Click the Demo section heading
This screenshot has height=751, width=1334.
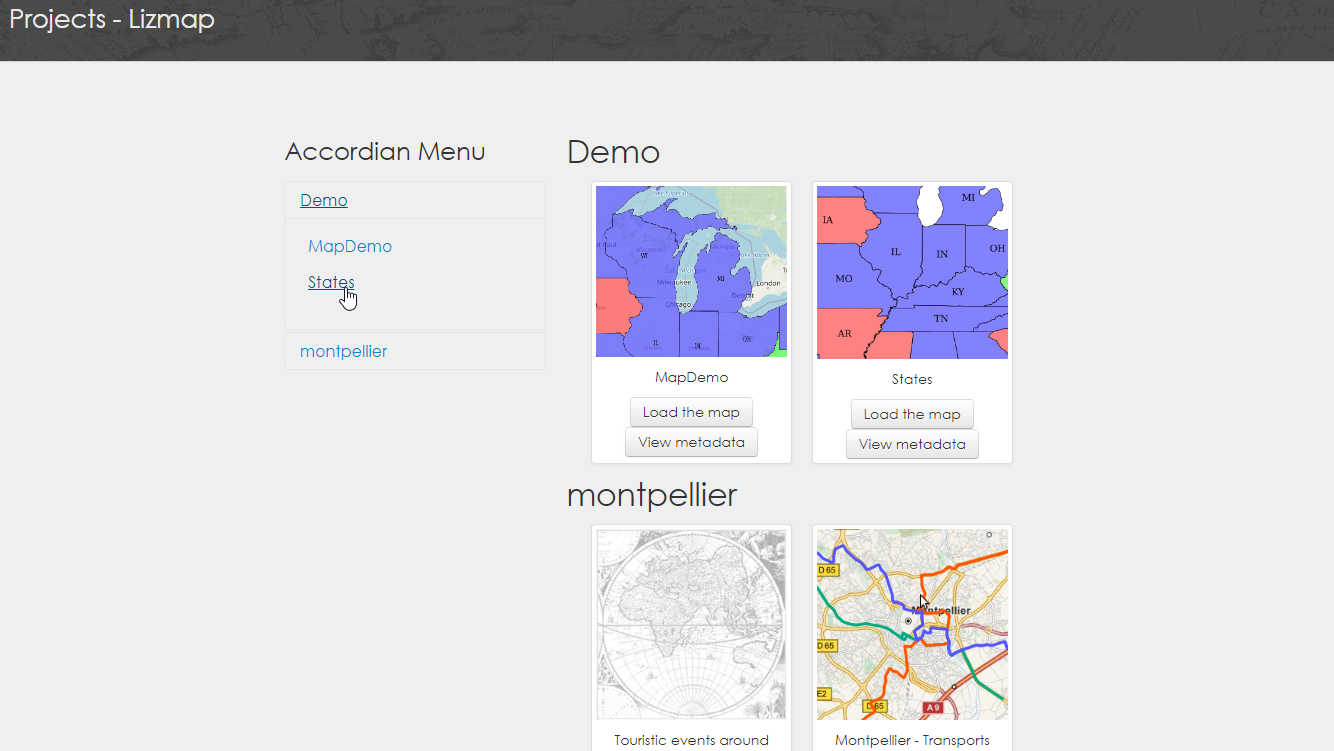613,152
